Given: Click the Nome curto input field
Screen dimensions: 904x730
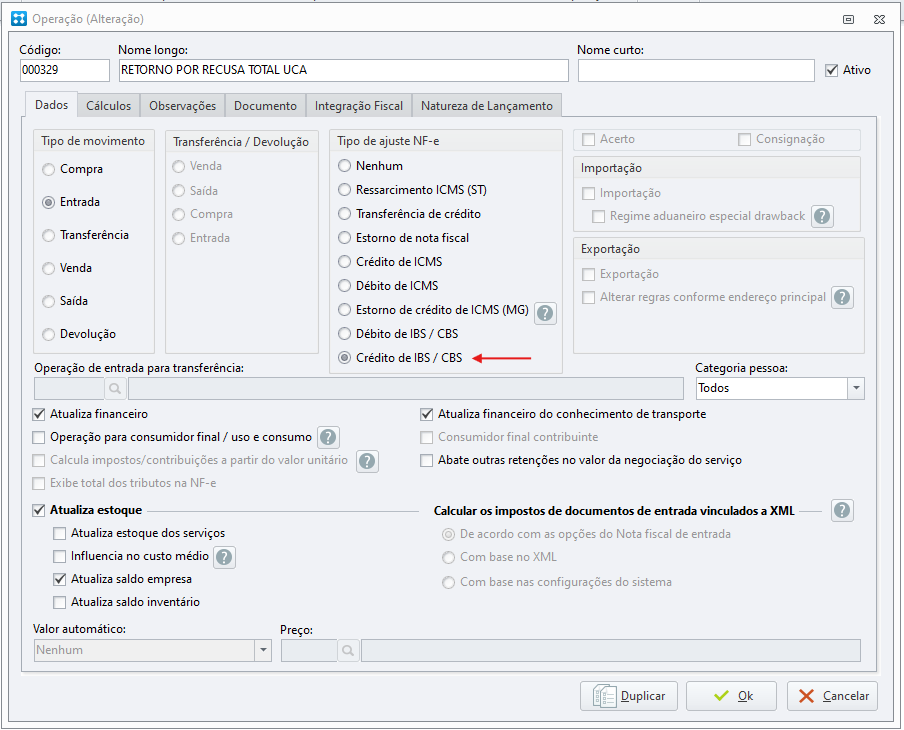Looking at the screenshot, I should (696, 70).
